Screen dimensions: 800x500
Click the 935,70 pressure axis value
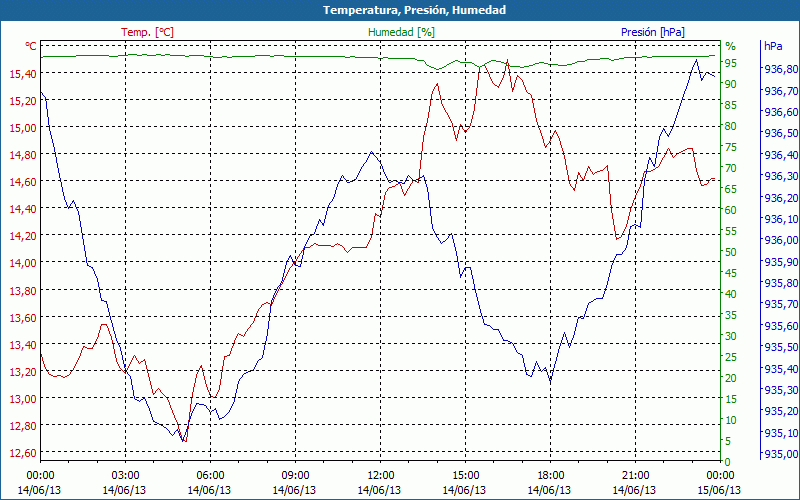(781, 305)
